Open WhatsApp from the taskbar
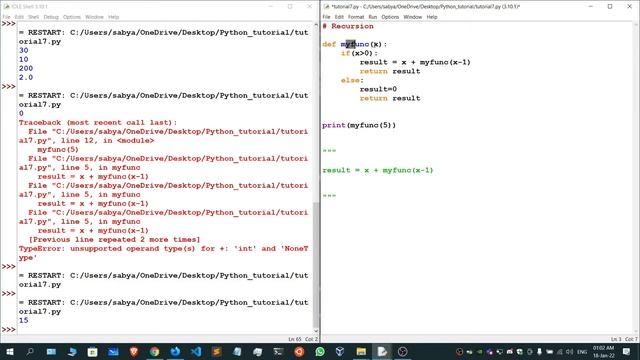 tap(320, 351)
